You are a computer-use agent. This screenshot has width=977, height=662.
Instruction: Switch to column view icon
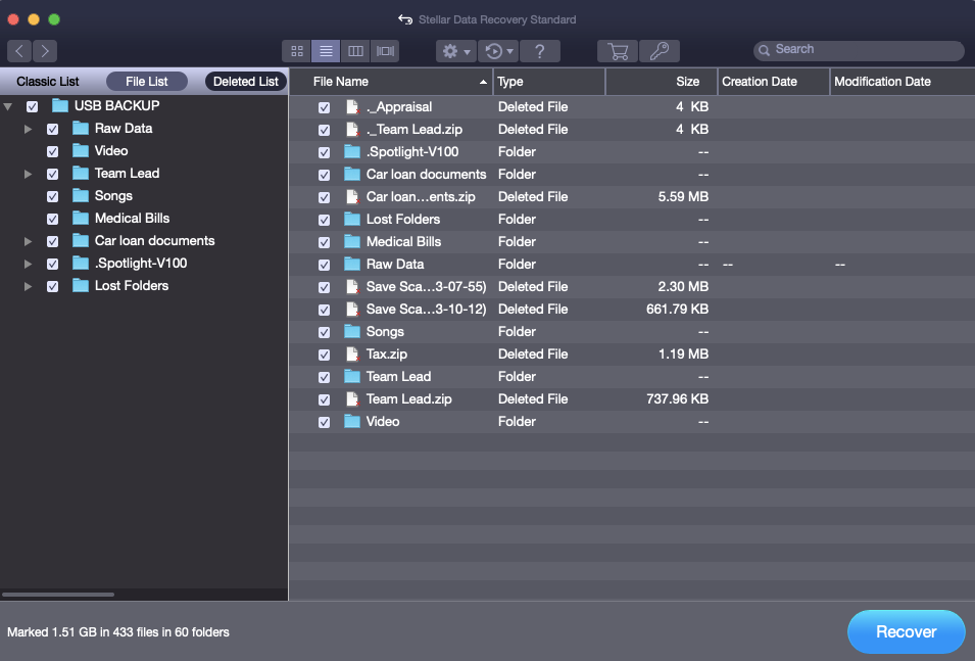point(356,50)
